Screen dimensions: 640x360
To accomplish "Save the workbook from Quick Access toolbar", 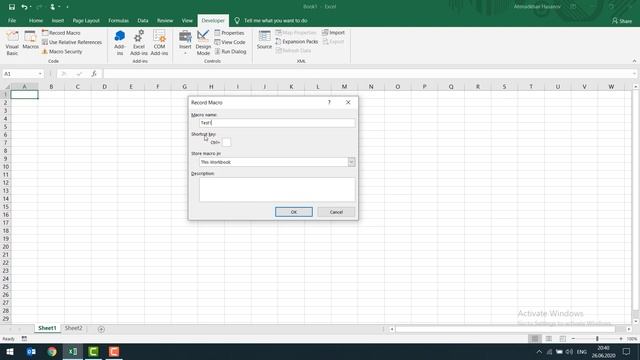I will pyautogui.click(x=12, y=7).
